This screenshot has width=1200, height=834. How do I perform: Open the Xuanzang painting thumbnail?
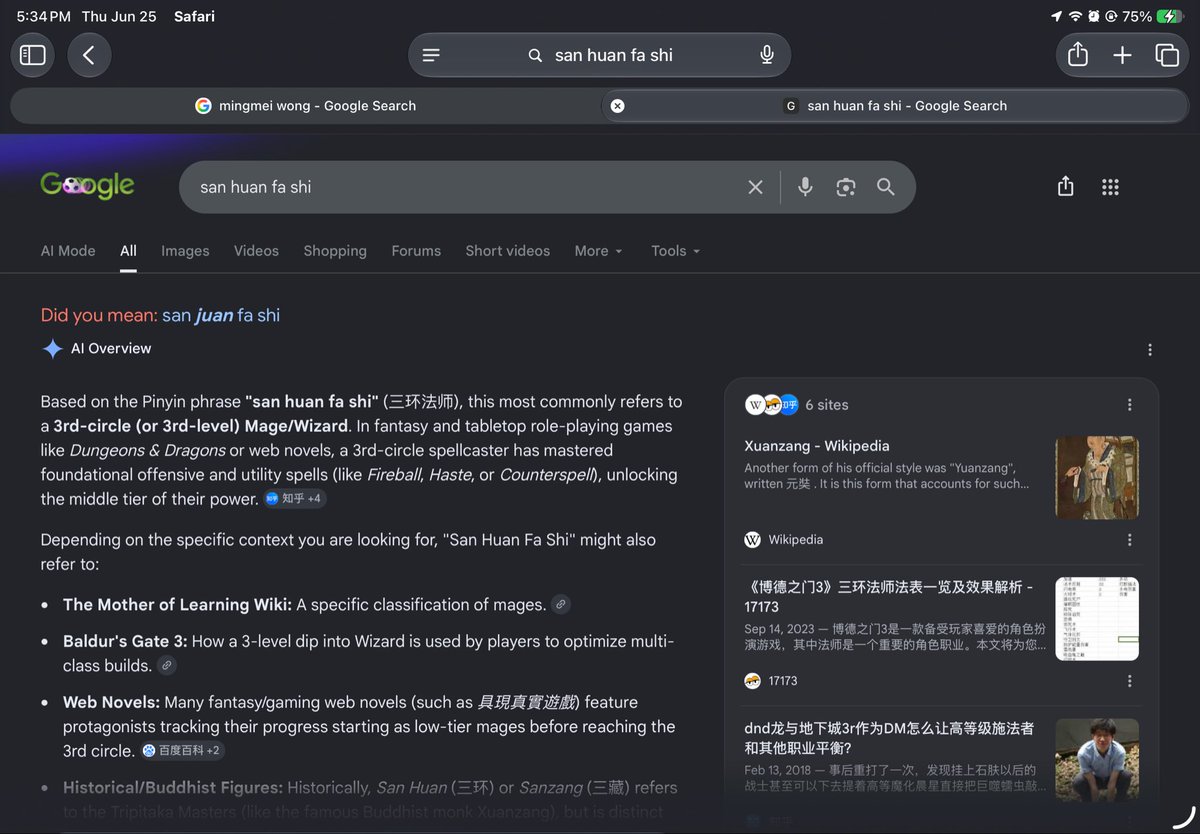pyautogui.click(x=1097, y=477)
